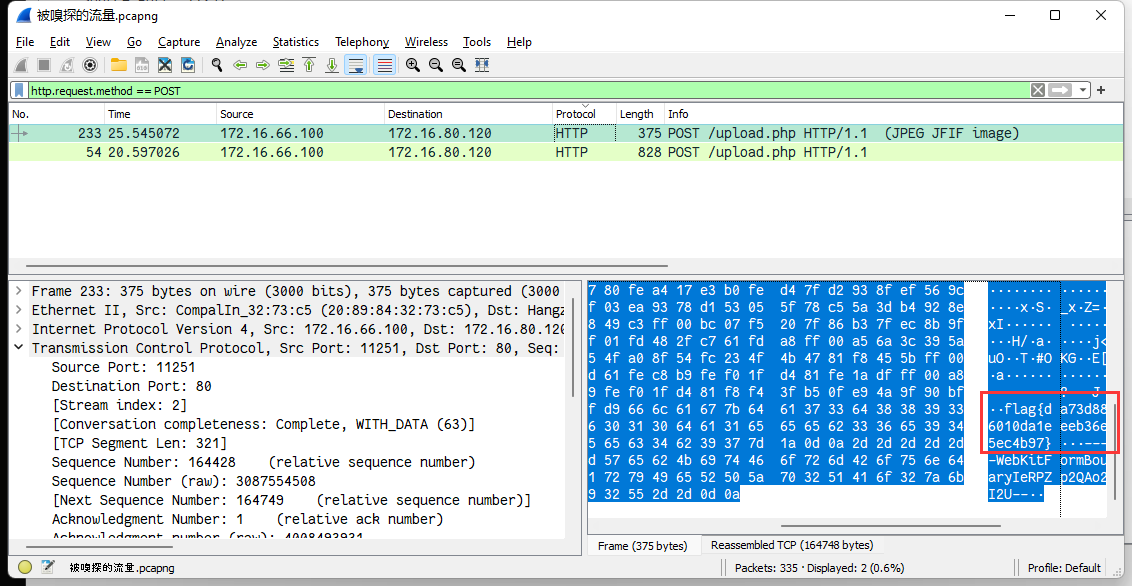The height and width of the screenshot is (586, 1132).
Task: Switch to Reassembled TCP tab
Action: 792,545
